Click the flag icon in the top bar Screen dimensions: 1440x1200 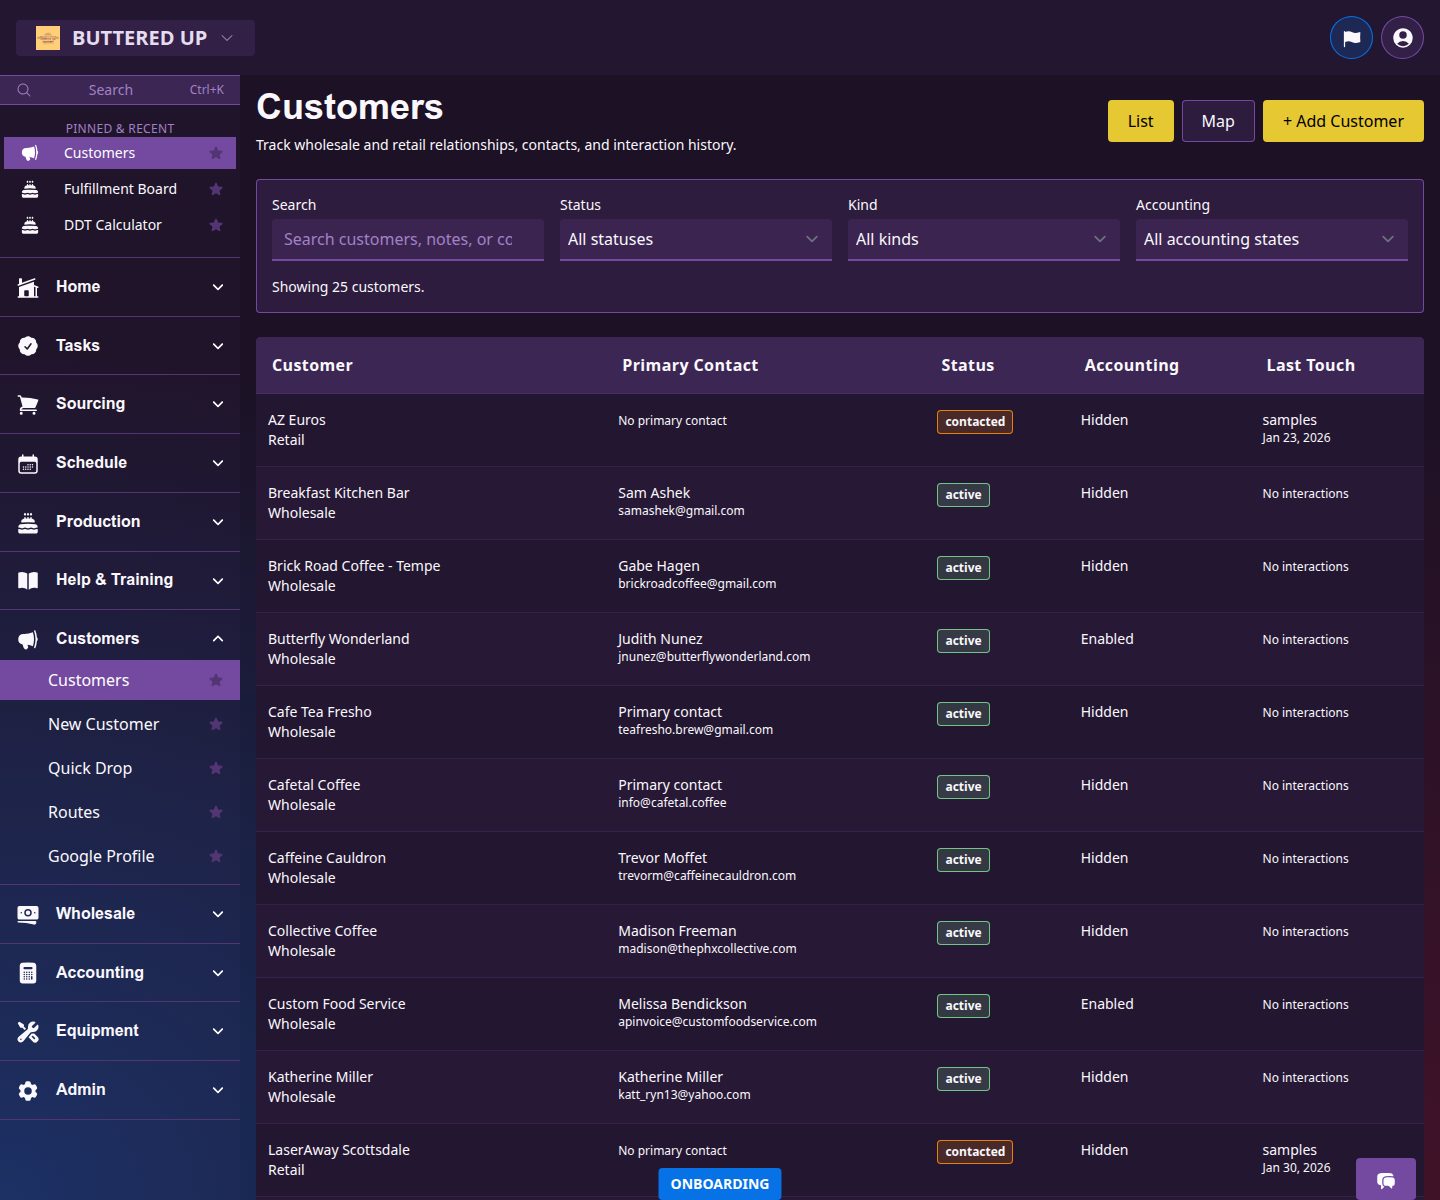click(1351, 37)
